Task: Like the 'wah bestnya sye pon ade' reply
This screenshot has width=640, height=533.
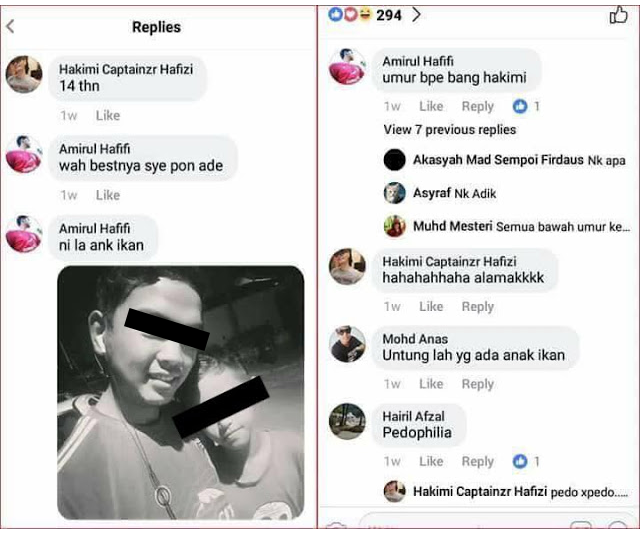Action: pyautogui.click(x=108, y=195)
